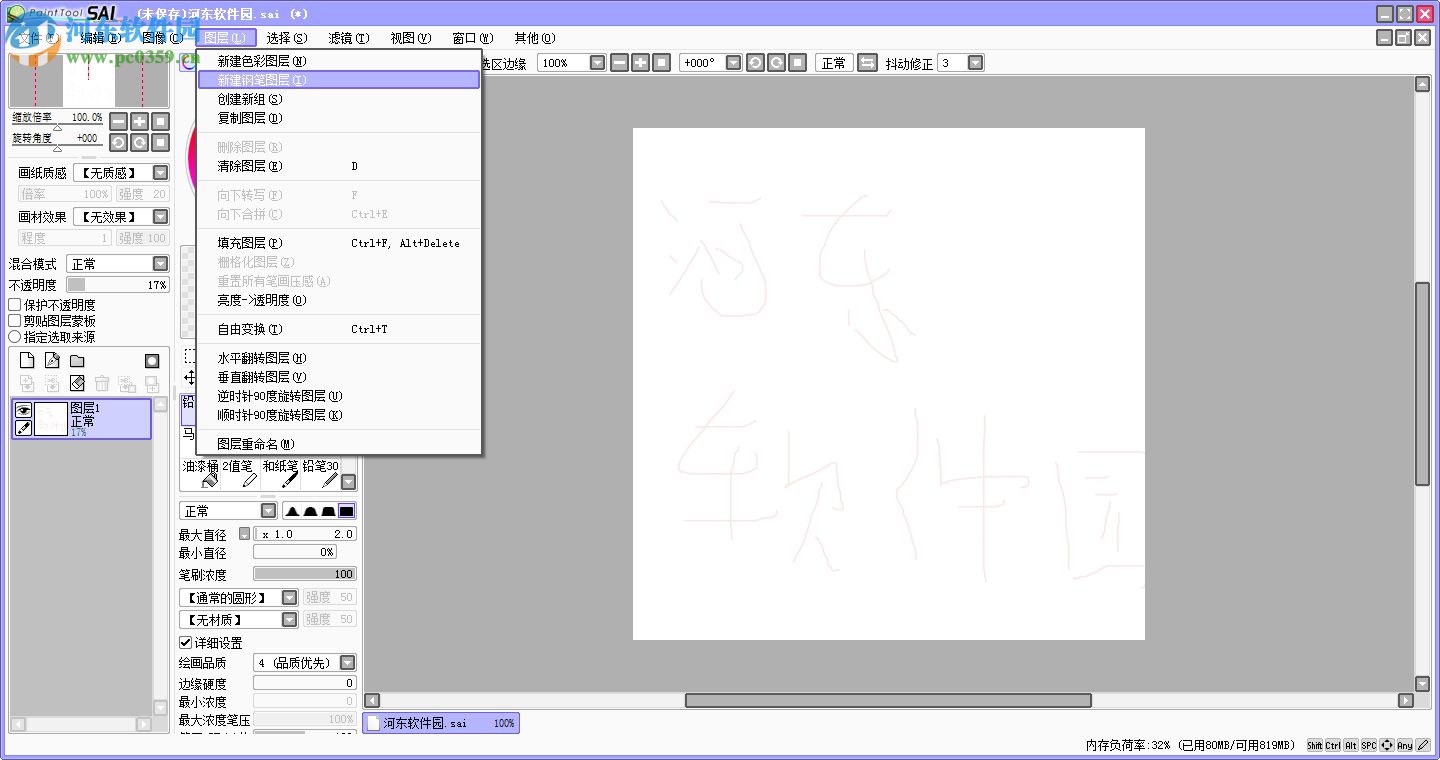Rotate view counterclockwise in navigator

click(118, 142)
